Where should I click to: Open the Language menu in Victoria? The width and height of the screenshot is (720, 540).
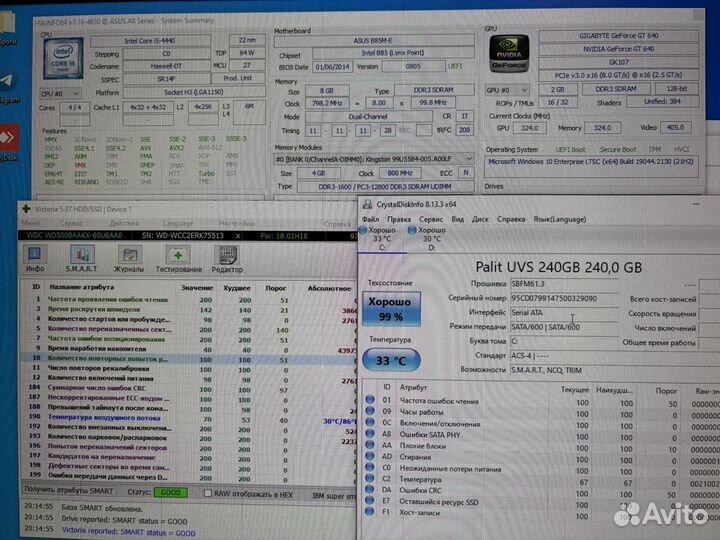tap(178, 223)
